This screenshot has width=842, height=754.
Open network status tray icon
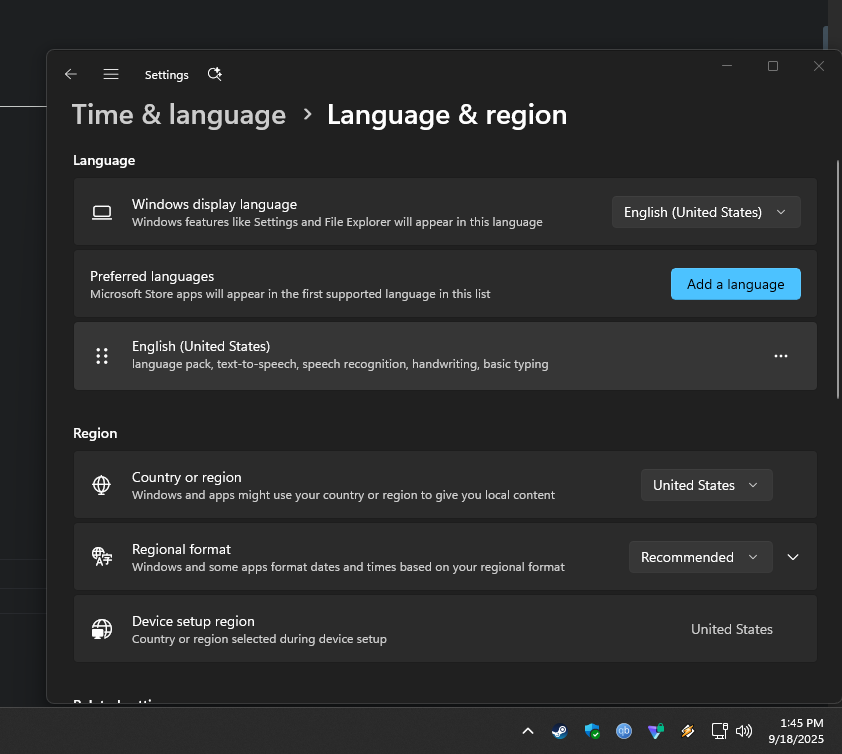click(720, 731)
